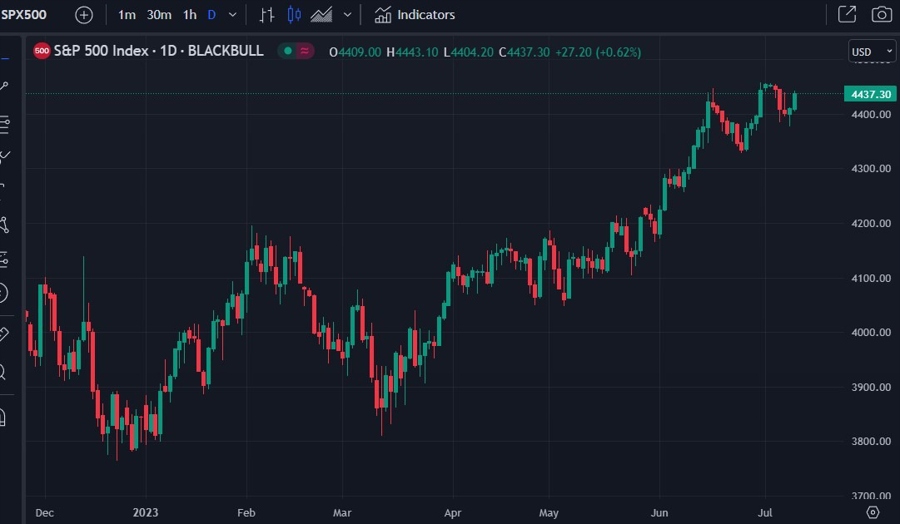Click the change value +27.20 (+0.62%)
The width and height of the screenshot is (900, 524).
coord(598,52)
